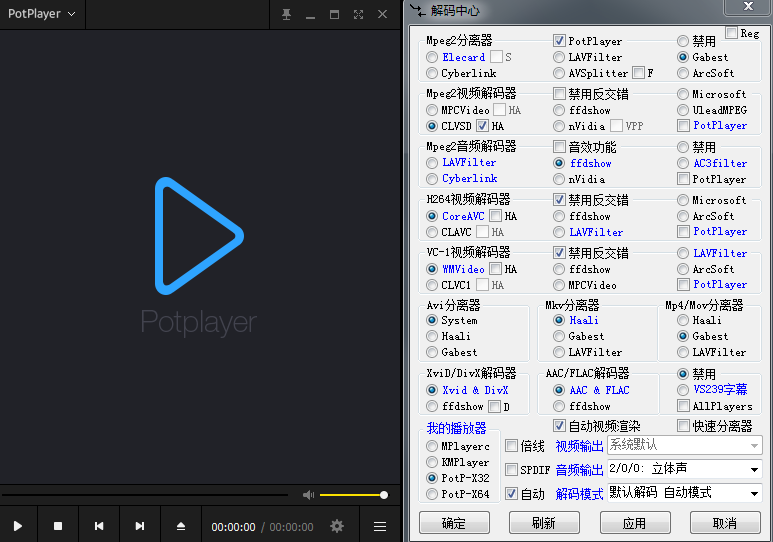Image resolution: width=773 pixels, height=542 pixels.
Task: Select MPCVideo for VC-1 decoder
Action: [x=559, y=285]
